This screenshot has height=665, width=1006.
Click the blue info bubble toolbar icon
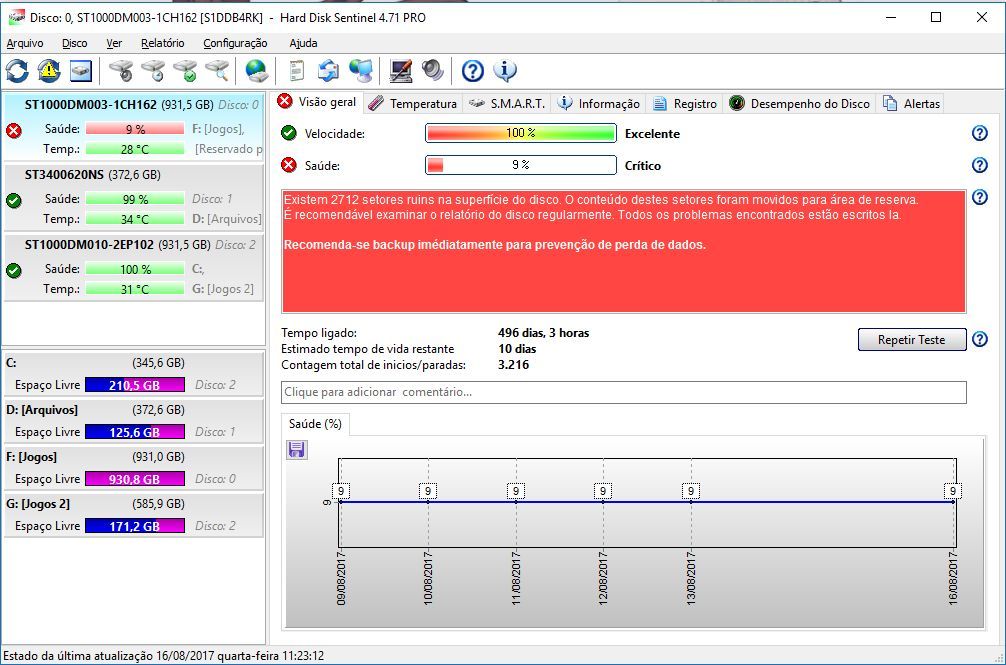505,71
